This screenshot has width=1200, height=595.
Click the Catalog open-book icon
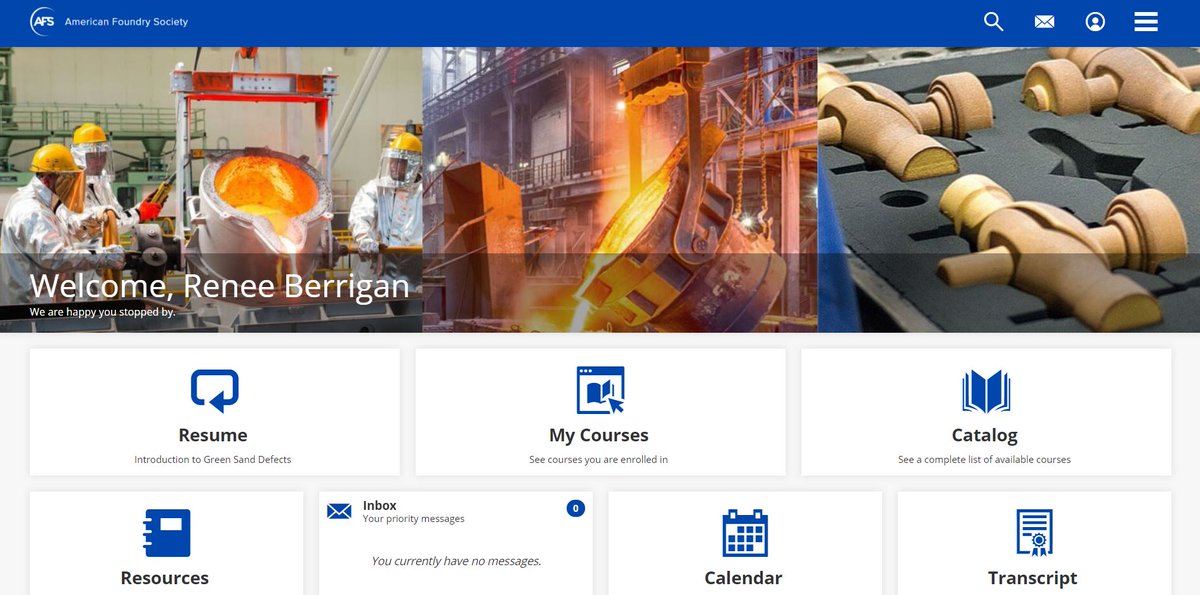[x=986, y=391]
